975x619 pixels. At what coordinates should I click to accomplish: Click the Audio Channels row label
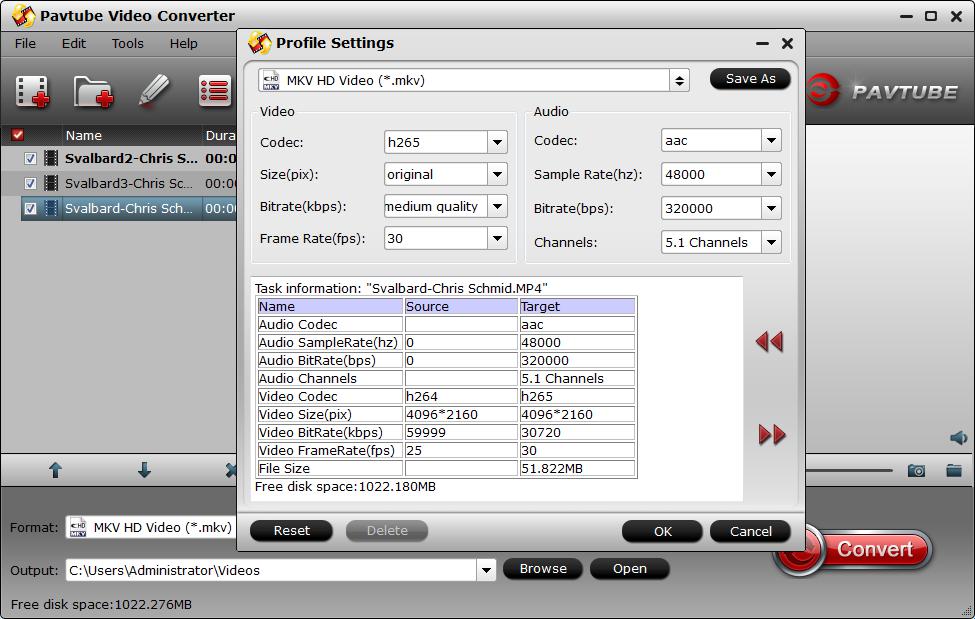(x=330, y=378)
